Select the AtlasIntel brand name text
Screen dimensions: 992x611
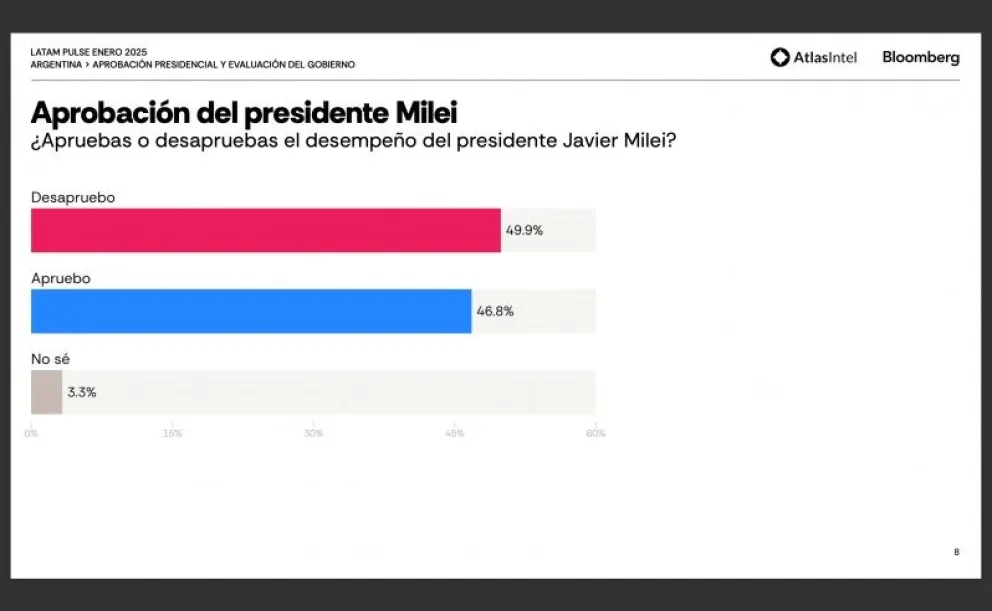(825, 58)
